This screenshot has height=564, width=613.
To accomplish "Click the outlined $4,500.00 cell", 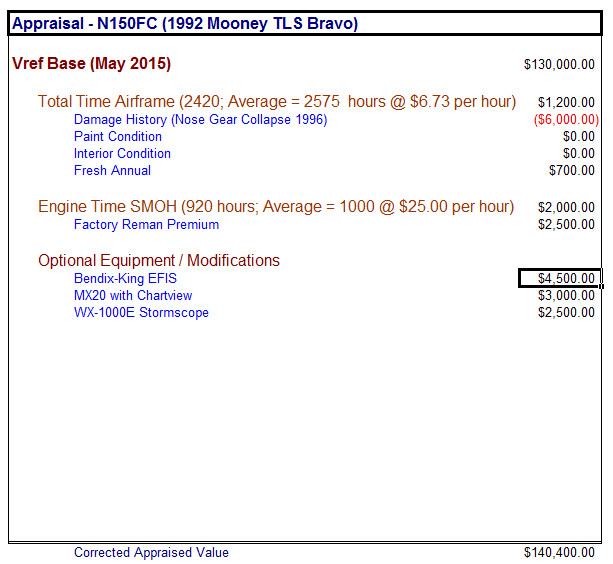I will (559, 279).
